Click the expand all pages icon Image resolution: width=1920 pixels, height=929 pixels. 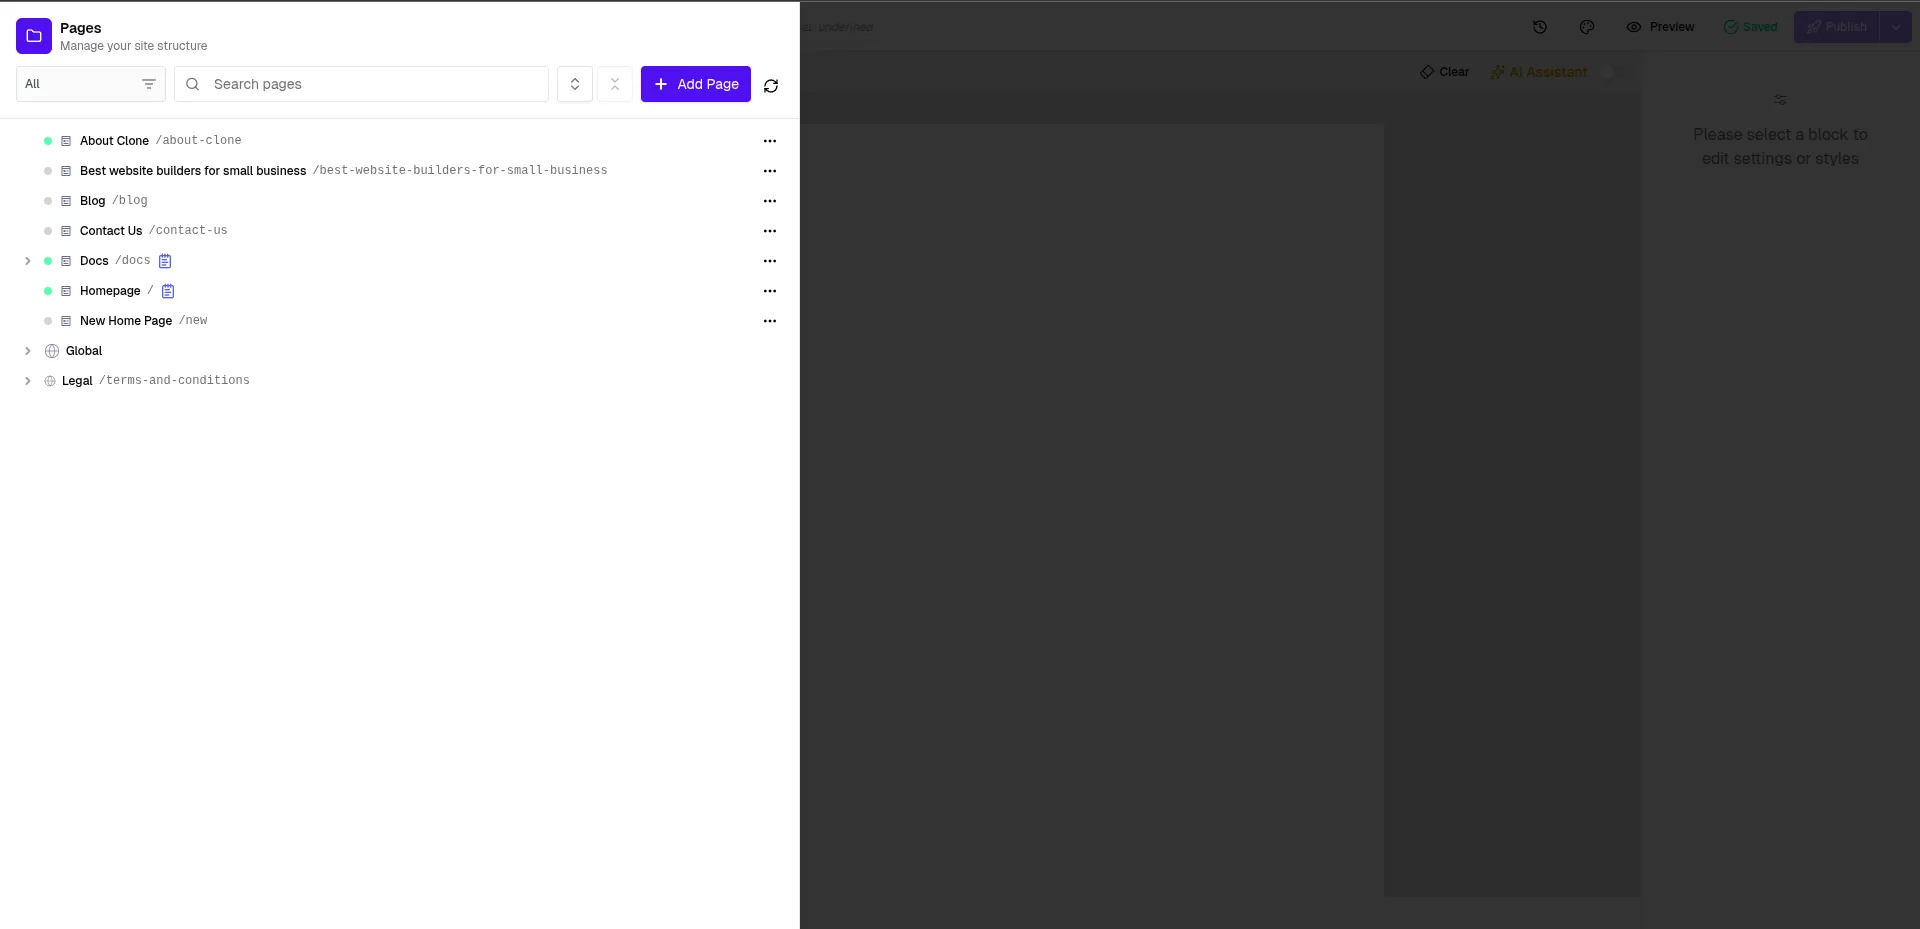(x=575, y=84)
